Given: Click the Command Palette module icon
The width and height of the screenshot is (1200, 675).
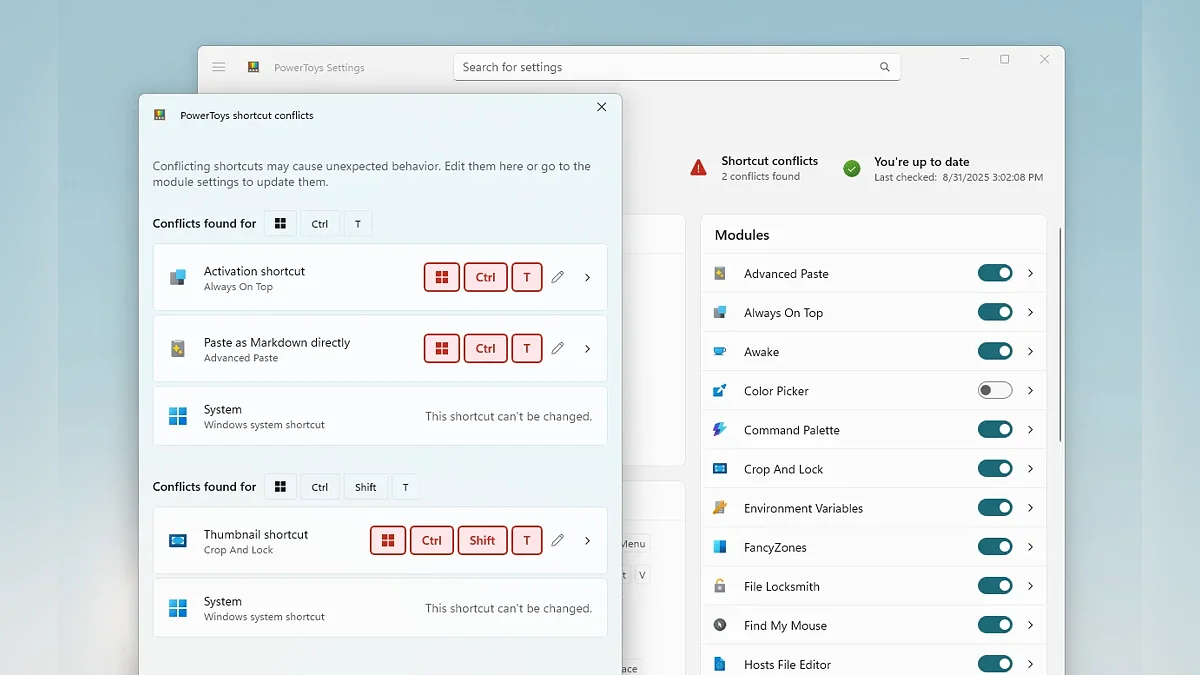Looking at the screenshot, I should pos(720,429).
